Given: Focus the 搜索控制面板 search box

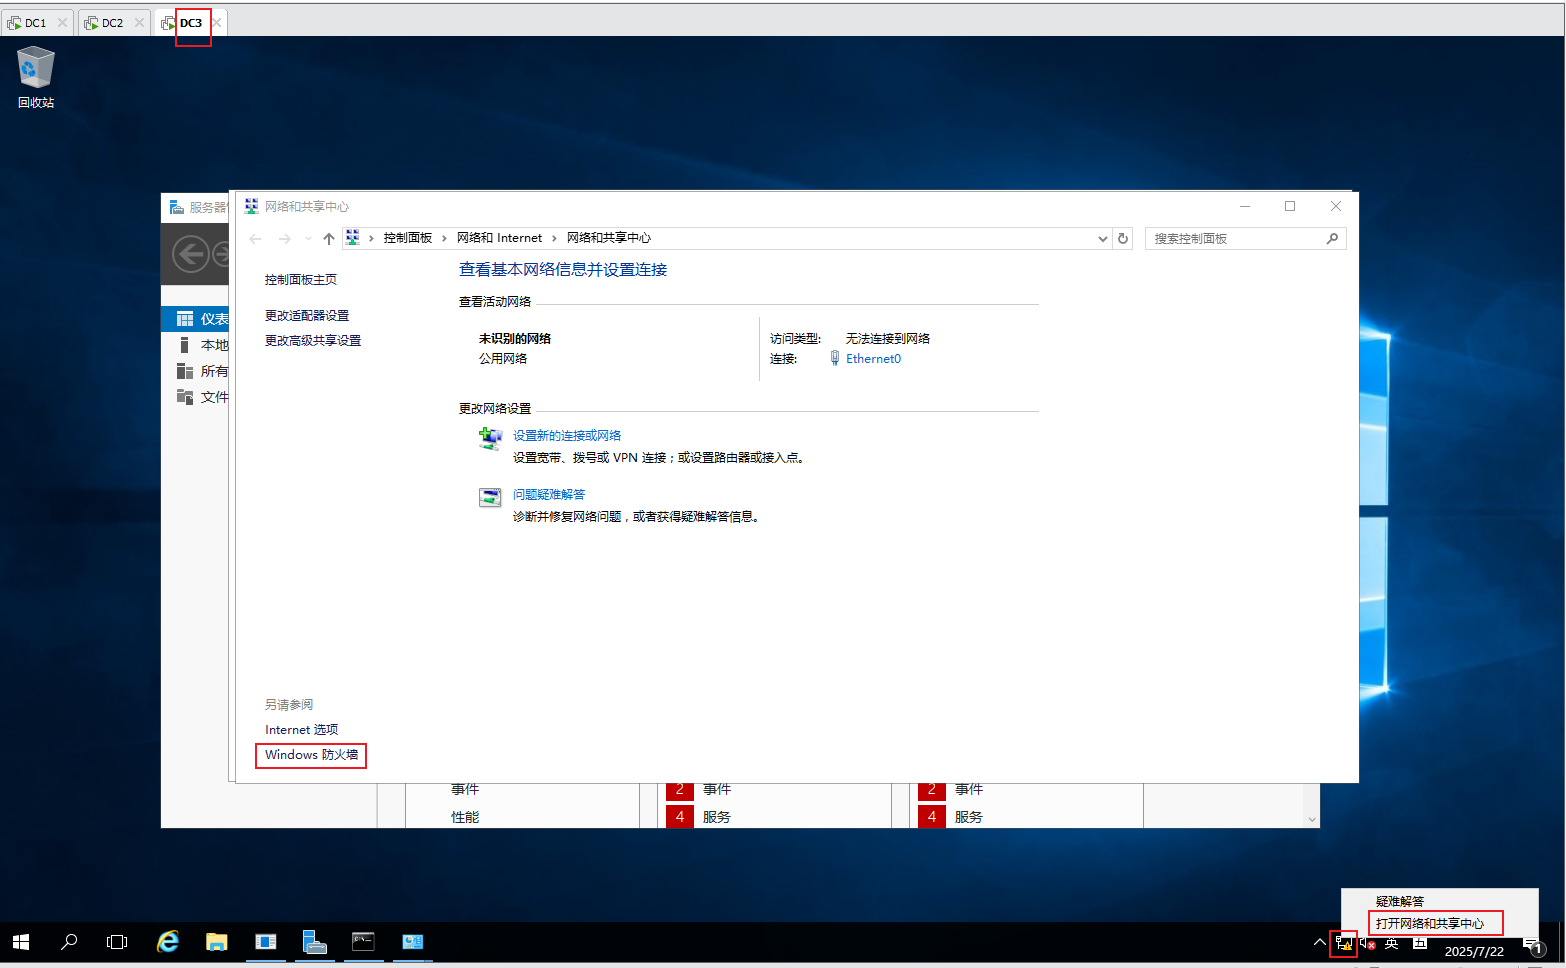Looking at the screenshot, I should (1245, 238).
